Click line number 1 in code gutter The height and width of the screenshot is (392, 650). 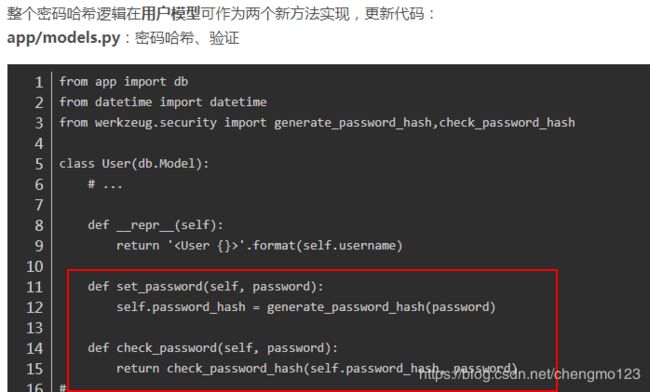point(39,82)
